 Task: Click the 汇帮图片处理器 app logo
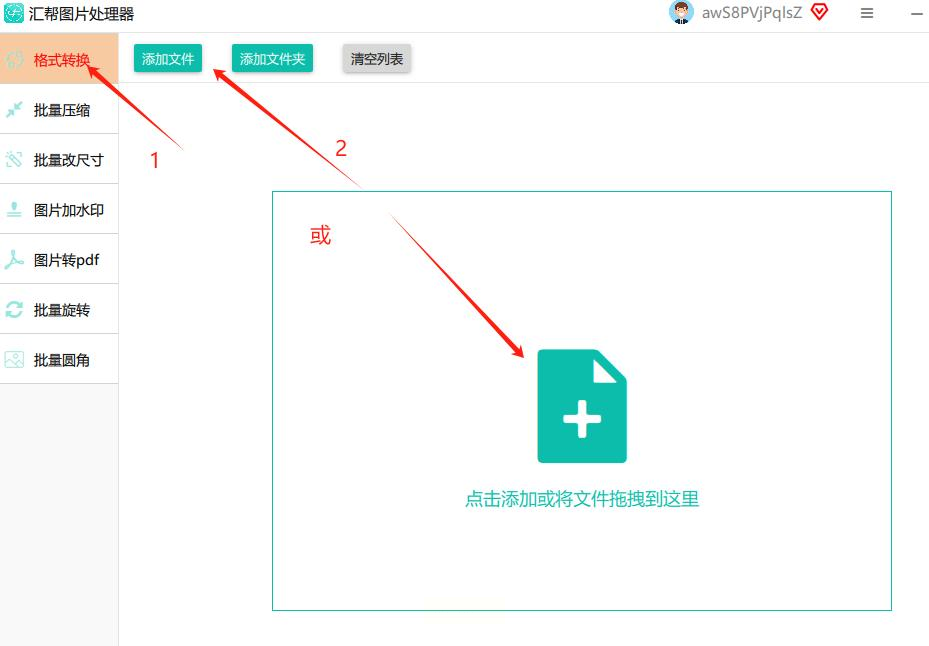14,13
